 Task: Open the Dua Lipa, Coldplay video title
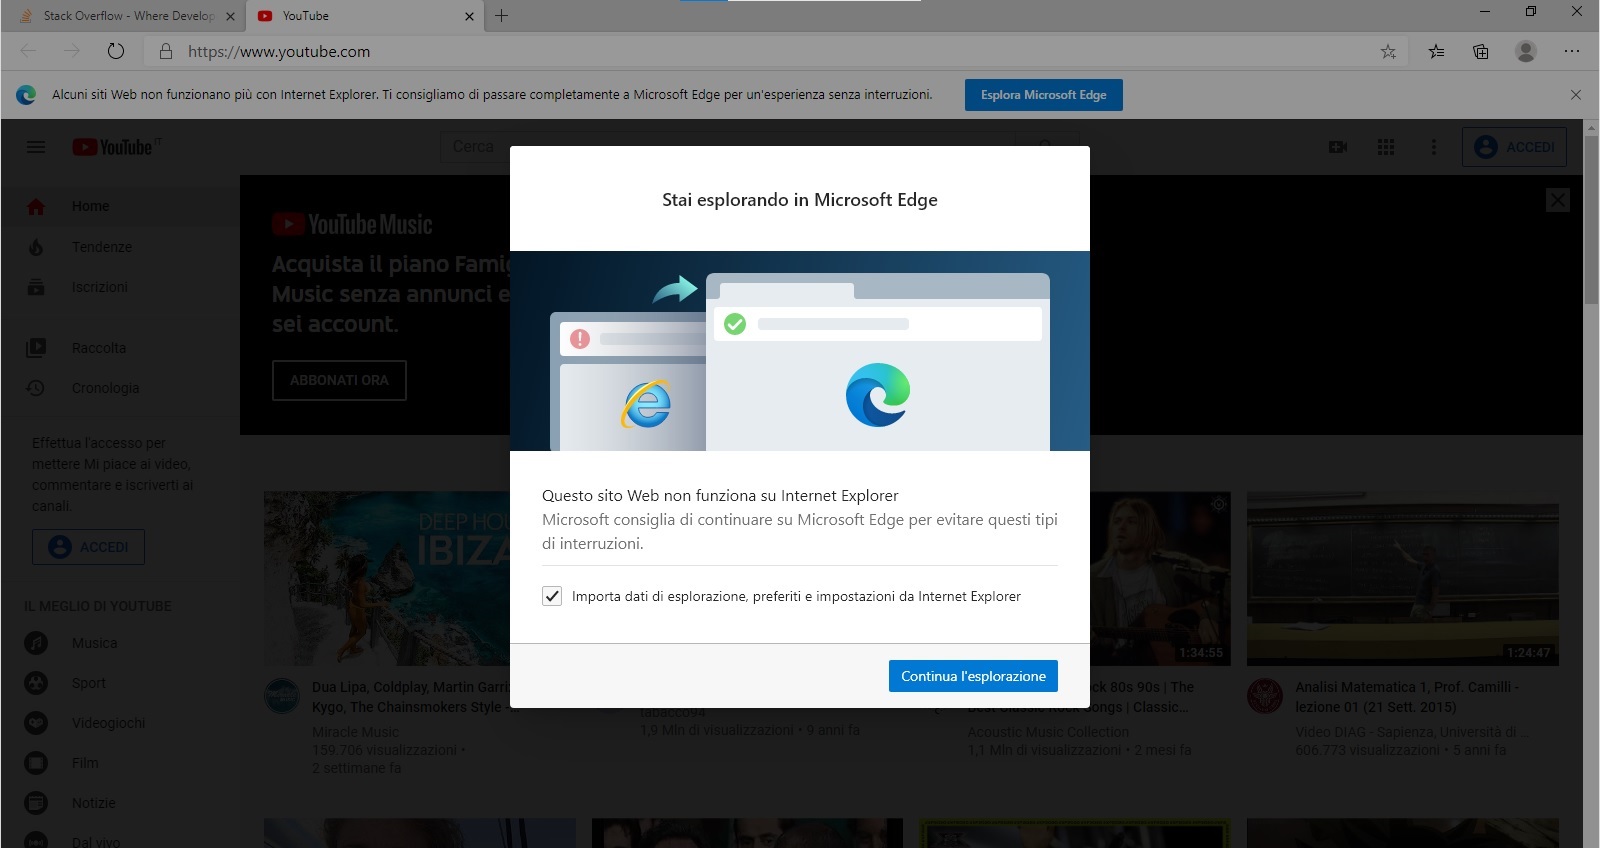coord(410,697)
